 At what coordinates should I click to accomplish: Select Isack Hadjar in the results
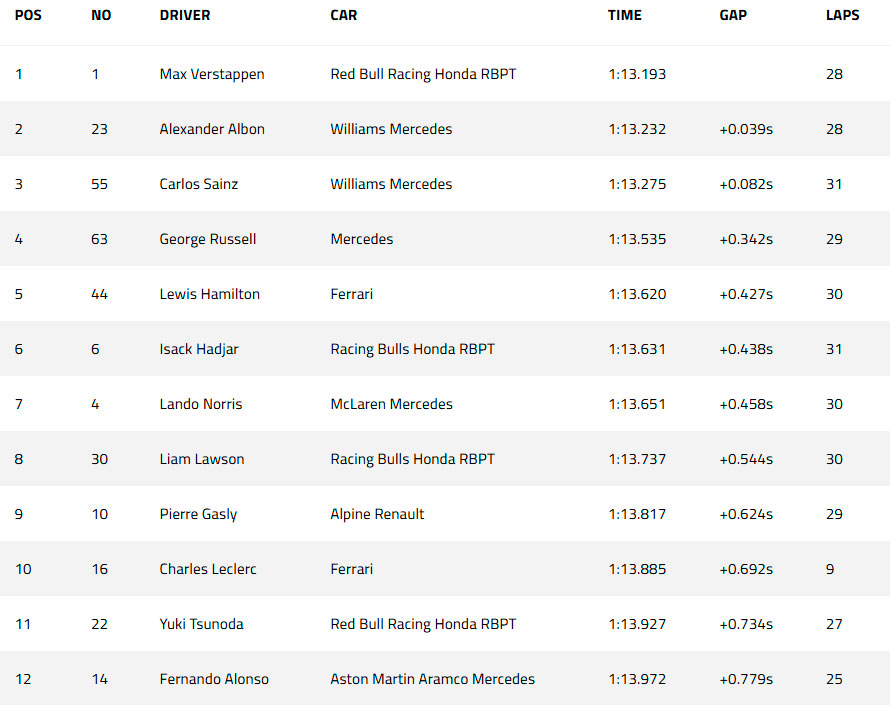(199, 349)
